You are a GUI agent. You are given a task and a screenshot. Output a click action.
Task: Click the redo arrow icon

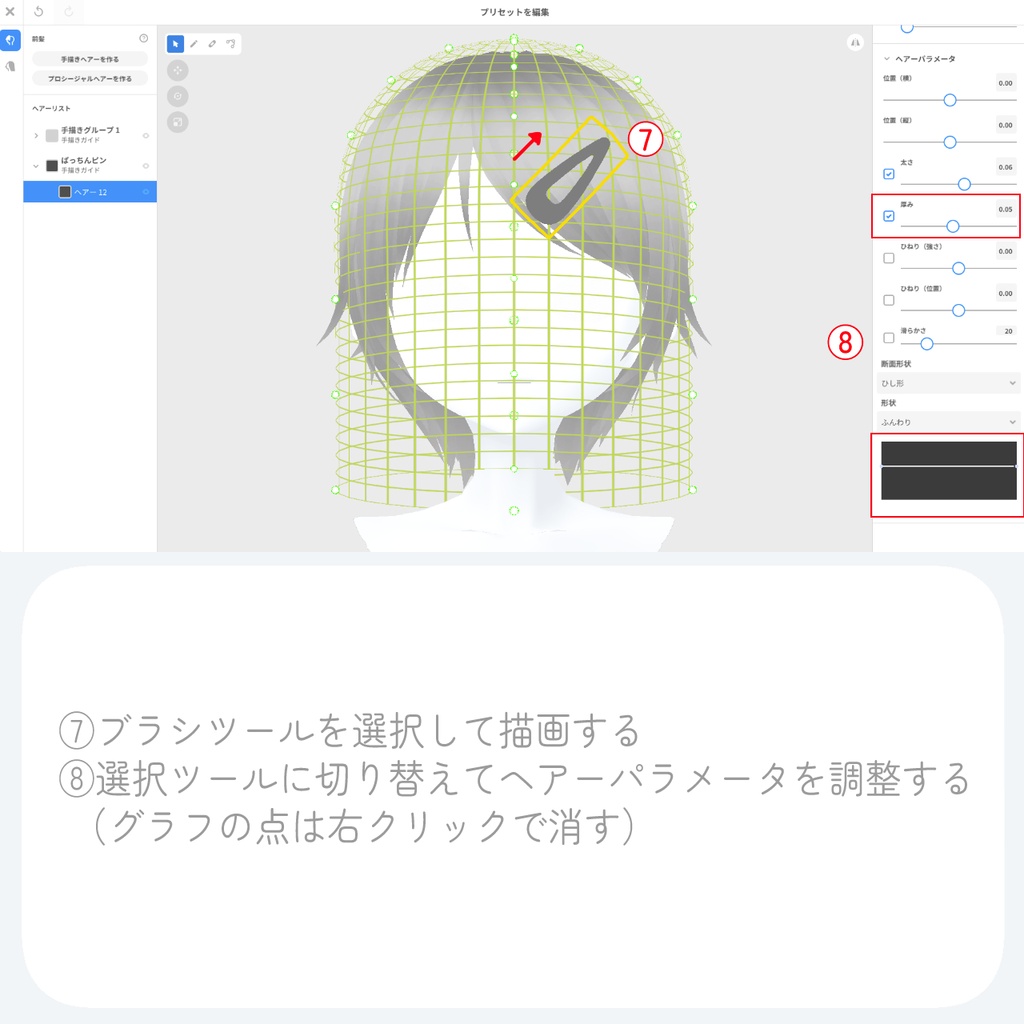(69, 11)
